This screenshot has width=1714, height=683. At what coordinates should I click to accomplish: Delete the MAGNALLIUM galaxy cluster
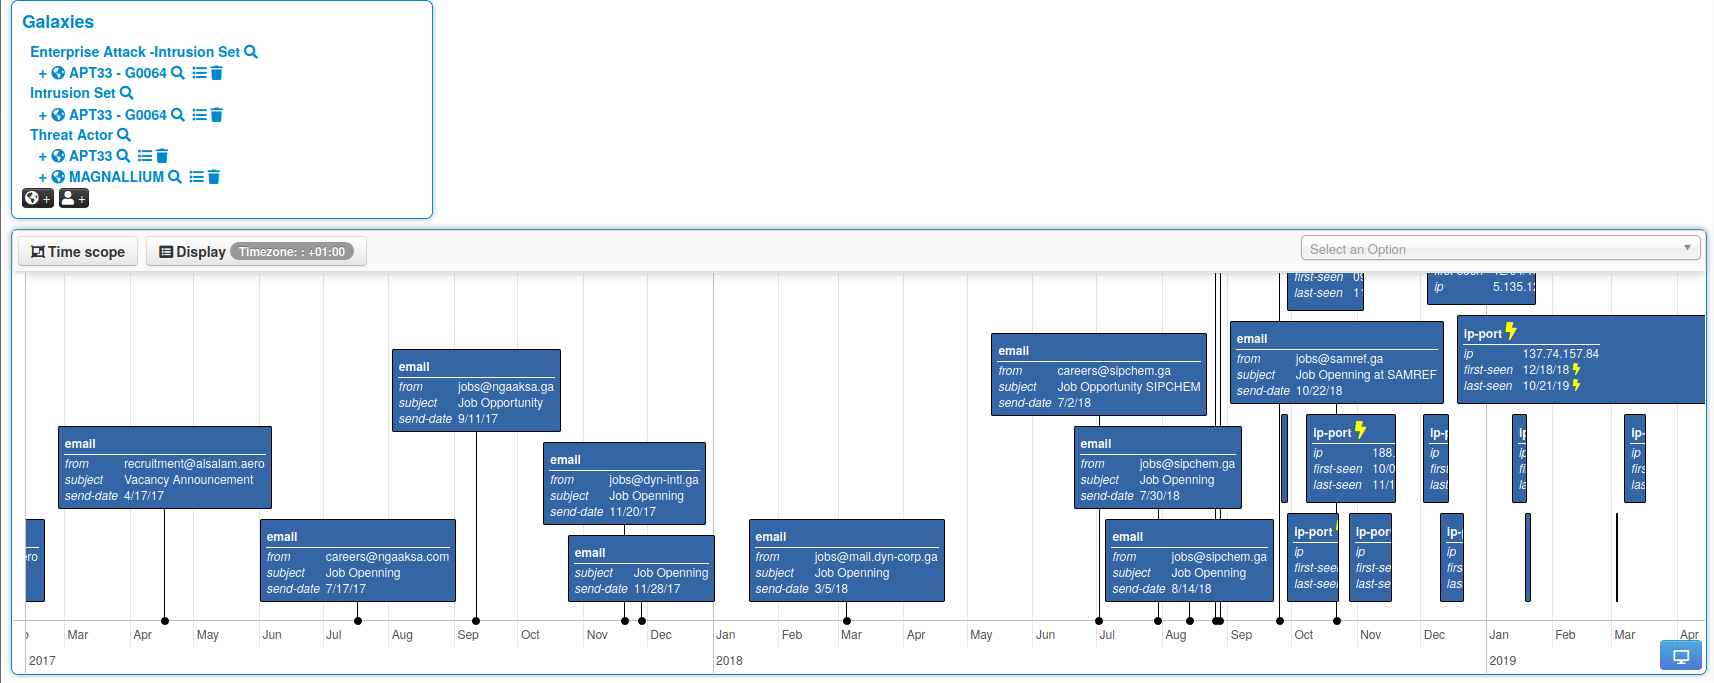[x=214, y=177]
